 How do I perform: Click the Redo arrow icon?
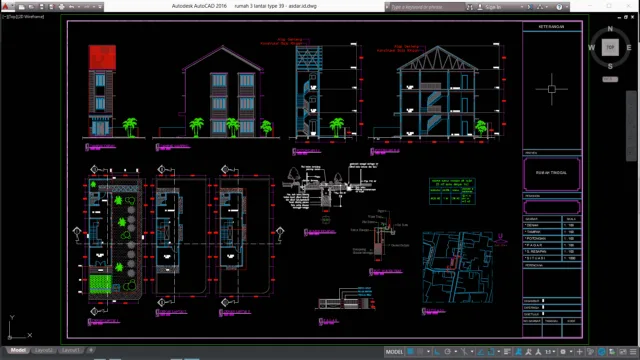point(87,7)
